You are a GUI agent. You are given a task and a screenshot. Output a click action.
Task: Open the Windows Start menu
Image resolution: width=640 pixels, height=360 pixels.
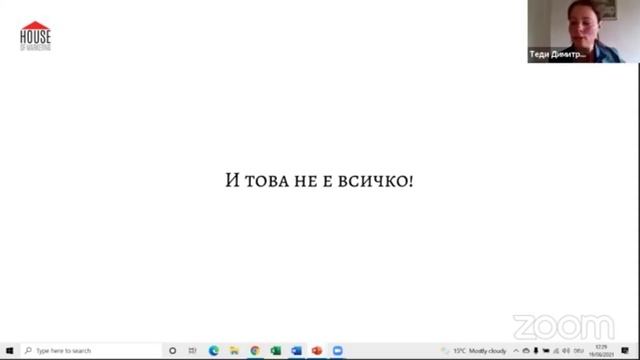coord(10,351)
